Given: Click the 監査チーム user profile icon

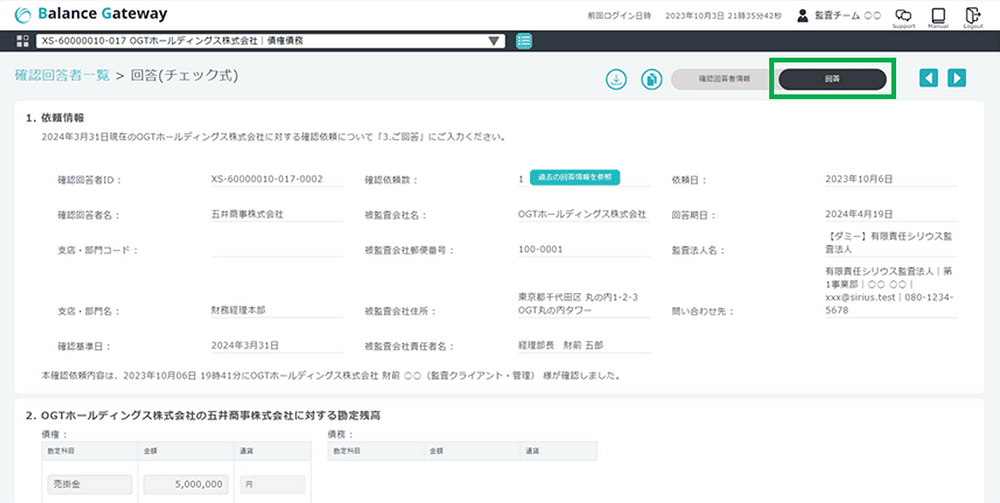Looking at the screenshot, I should [x=803, y=16].
